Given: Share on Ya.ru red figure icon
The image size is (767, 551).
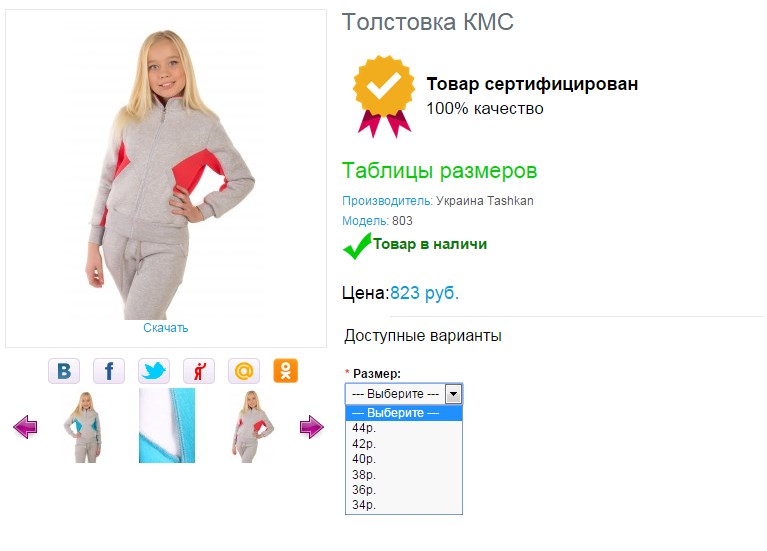Looking at the screenshot, I should (199, 371).
